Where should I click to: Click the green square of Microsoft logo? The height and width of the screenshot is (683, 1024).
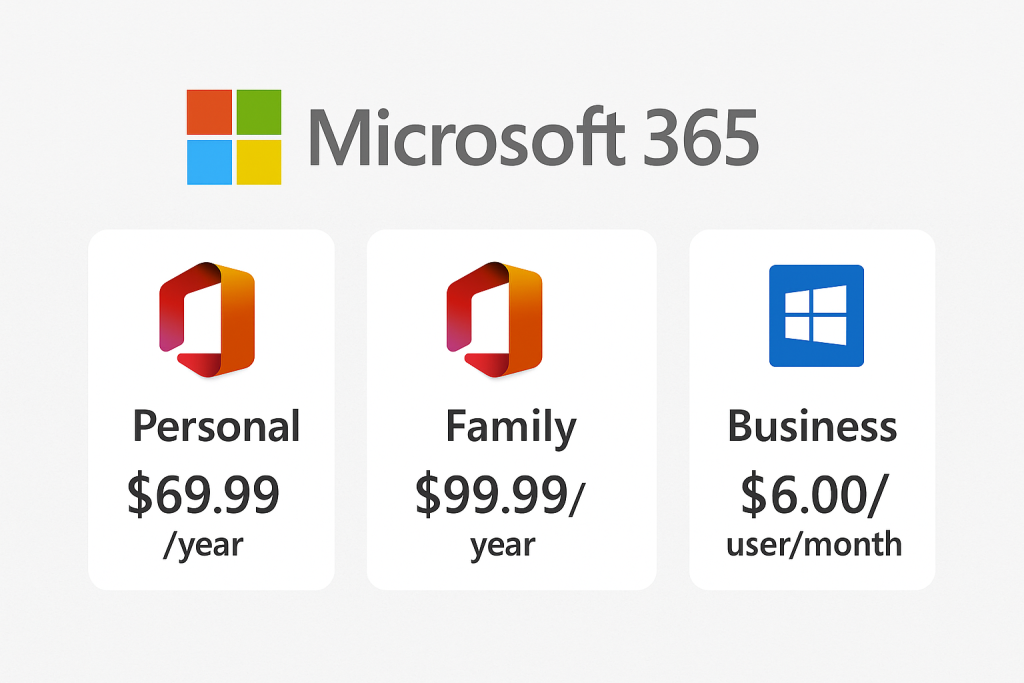tap(258, 112)
